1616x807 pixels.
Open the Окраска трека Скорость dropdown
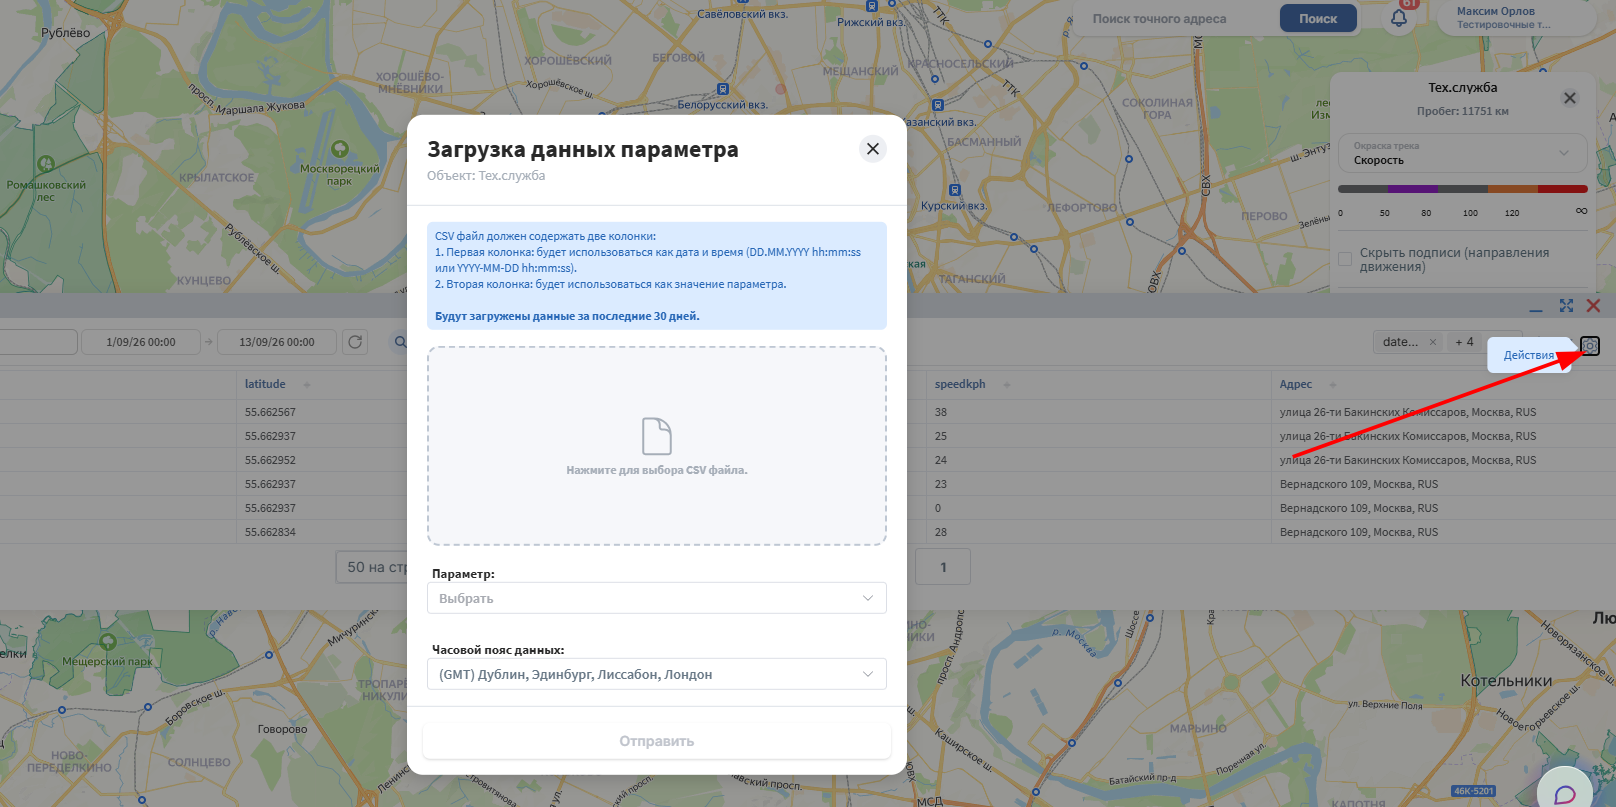click(x=1462, y=153)
